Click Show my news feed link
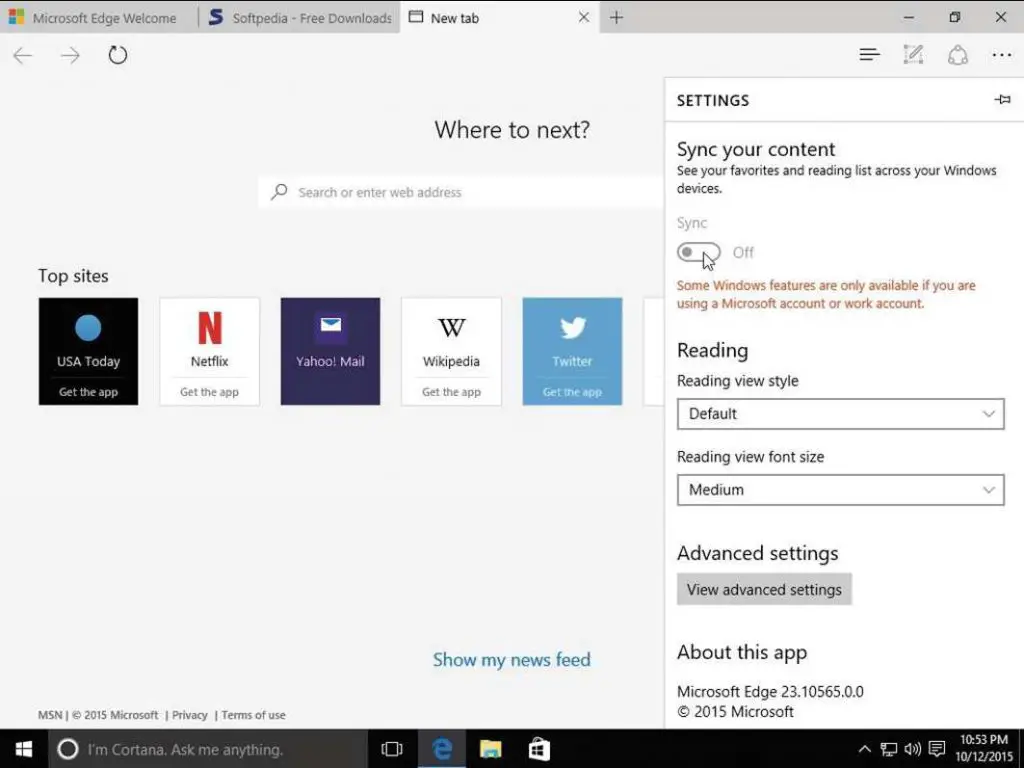 (511, 660)
